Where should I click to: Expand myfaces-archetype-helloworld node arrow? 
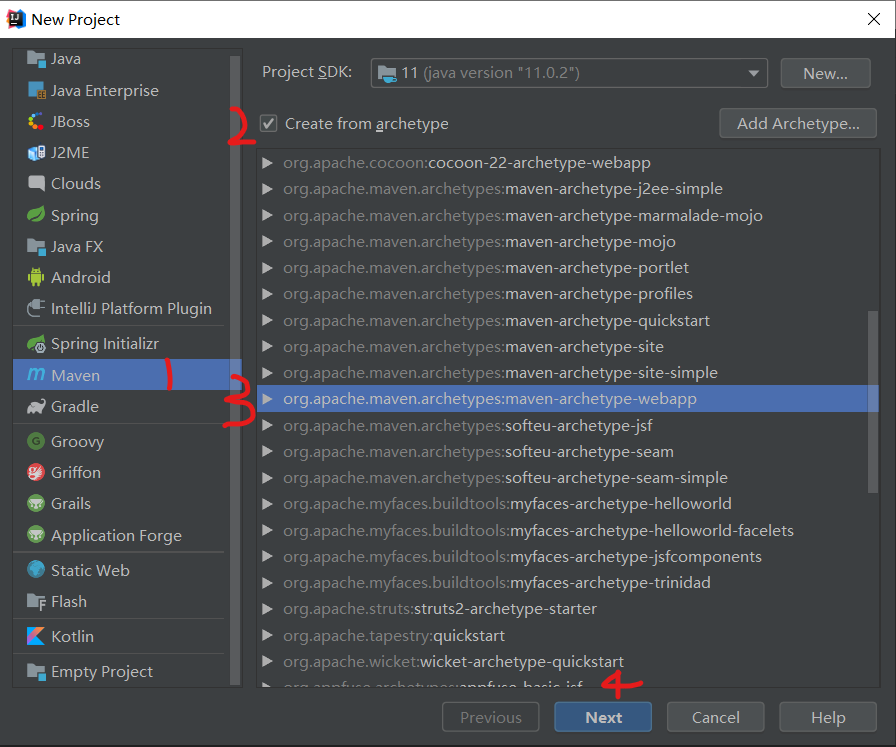pyautogui.click(x=267, y=504)
